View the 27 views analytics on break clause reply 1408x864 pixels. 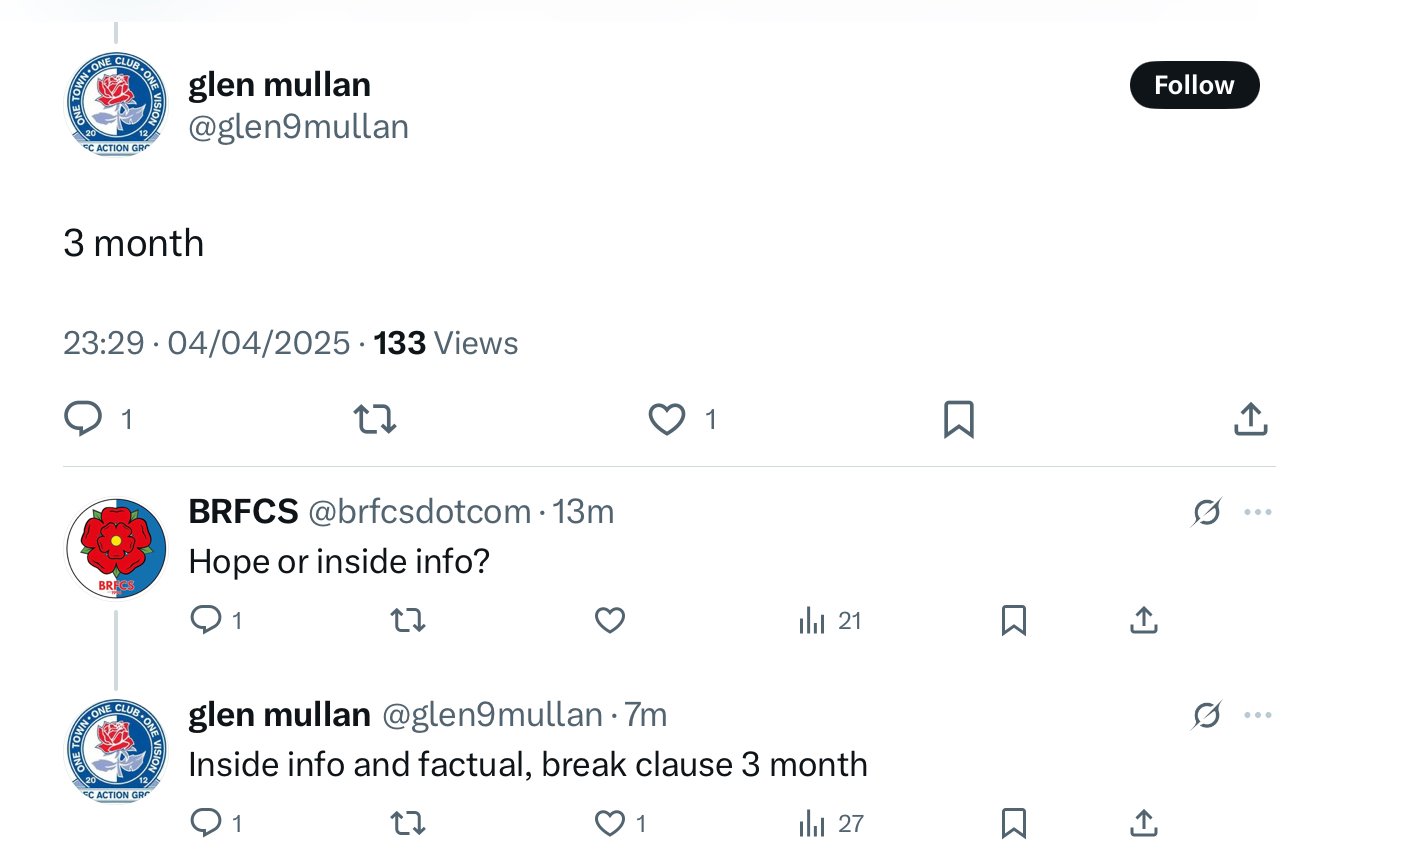tap(830, 824)
